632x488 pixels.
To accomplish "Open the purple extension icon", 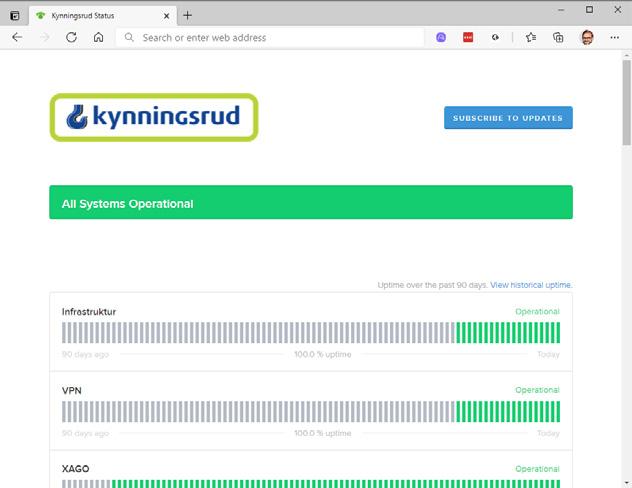I will click(x=441, y=37).
